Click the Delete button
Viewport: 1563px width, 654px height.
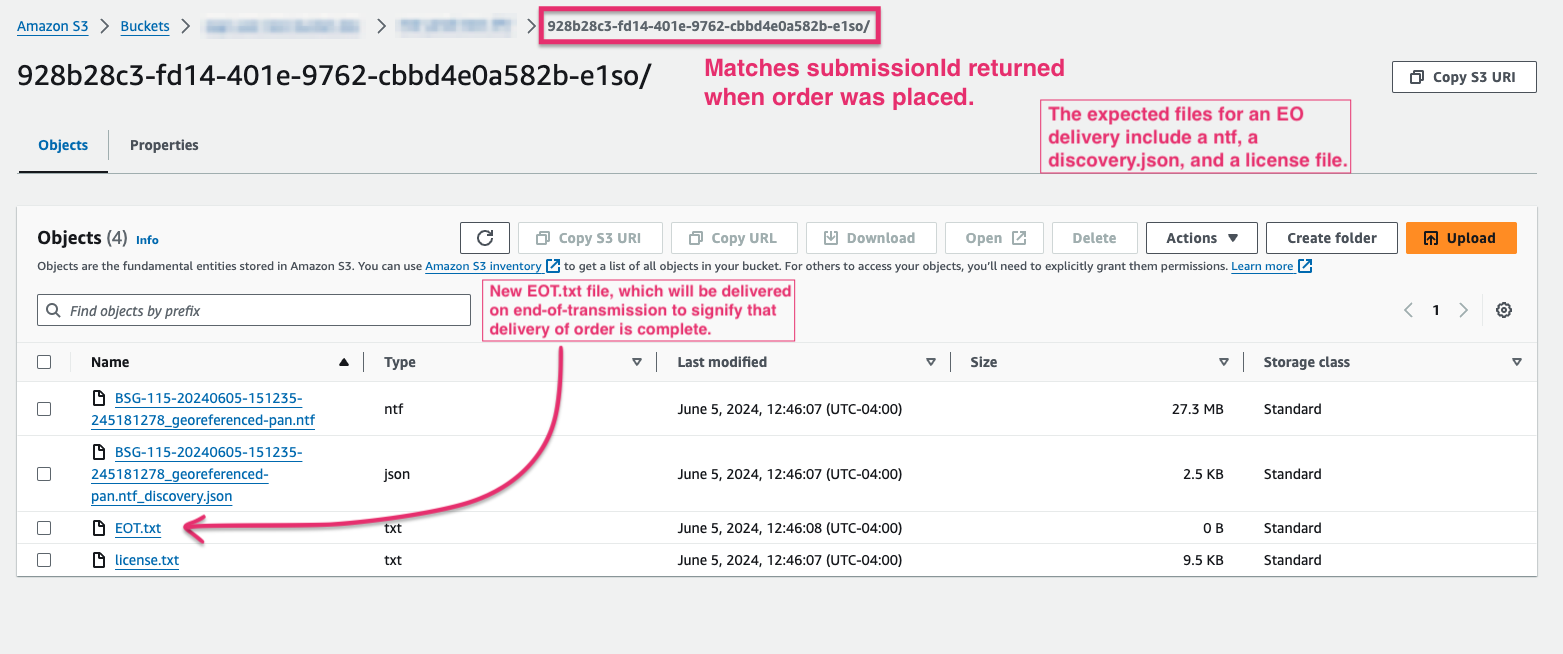(1094, 238)
